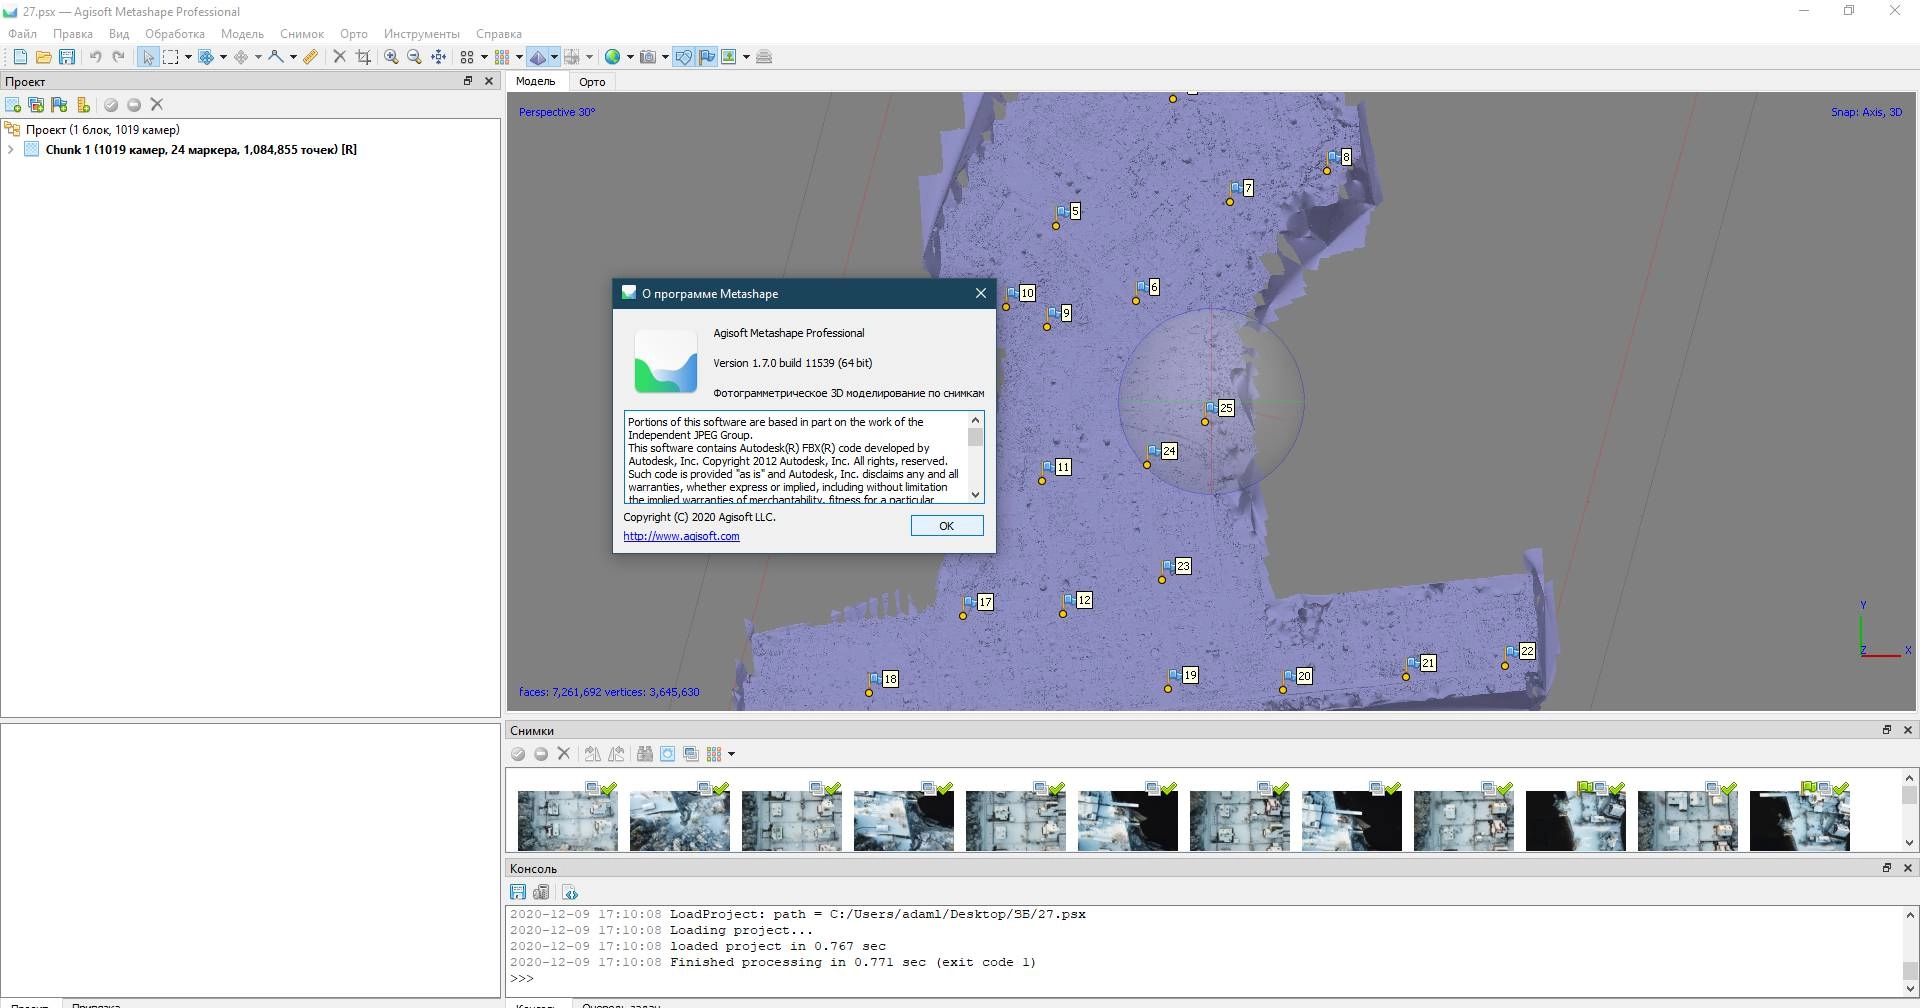Image resolution: width=1920 pixels, height=1008 pixels.
Task: Toggle the Show shapes icon
Action: pos(683,57)
